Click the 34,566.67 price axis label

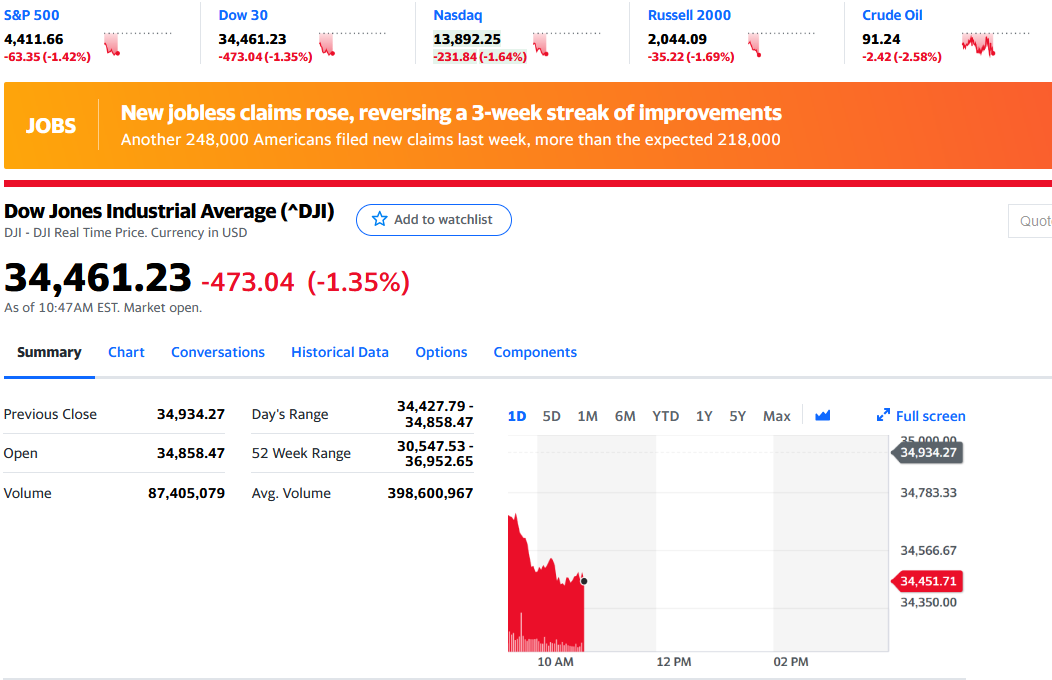click(929, 550)
